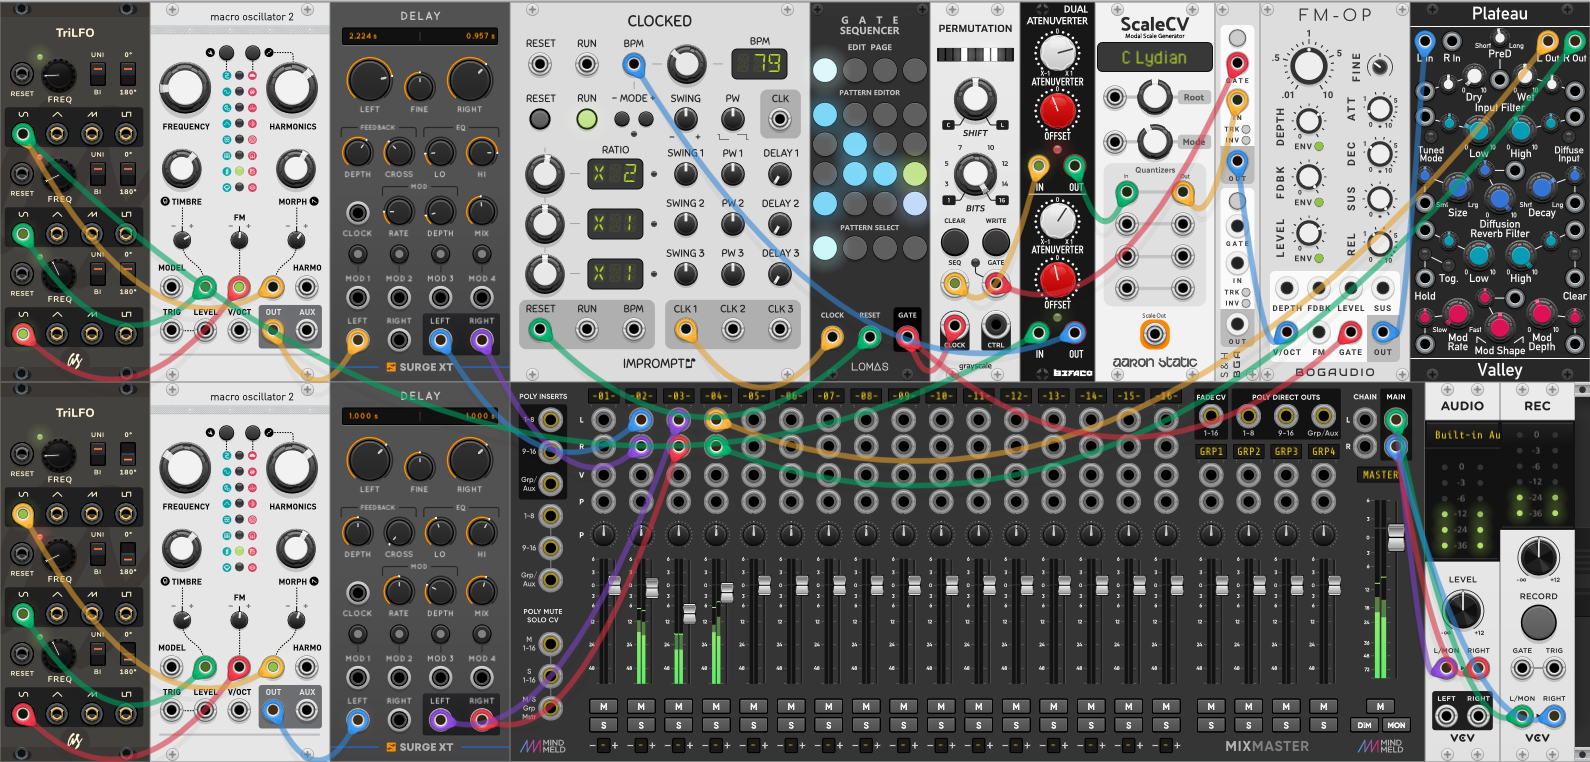Open the GRP2 group label menu

click(x=1248, y=452)
